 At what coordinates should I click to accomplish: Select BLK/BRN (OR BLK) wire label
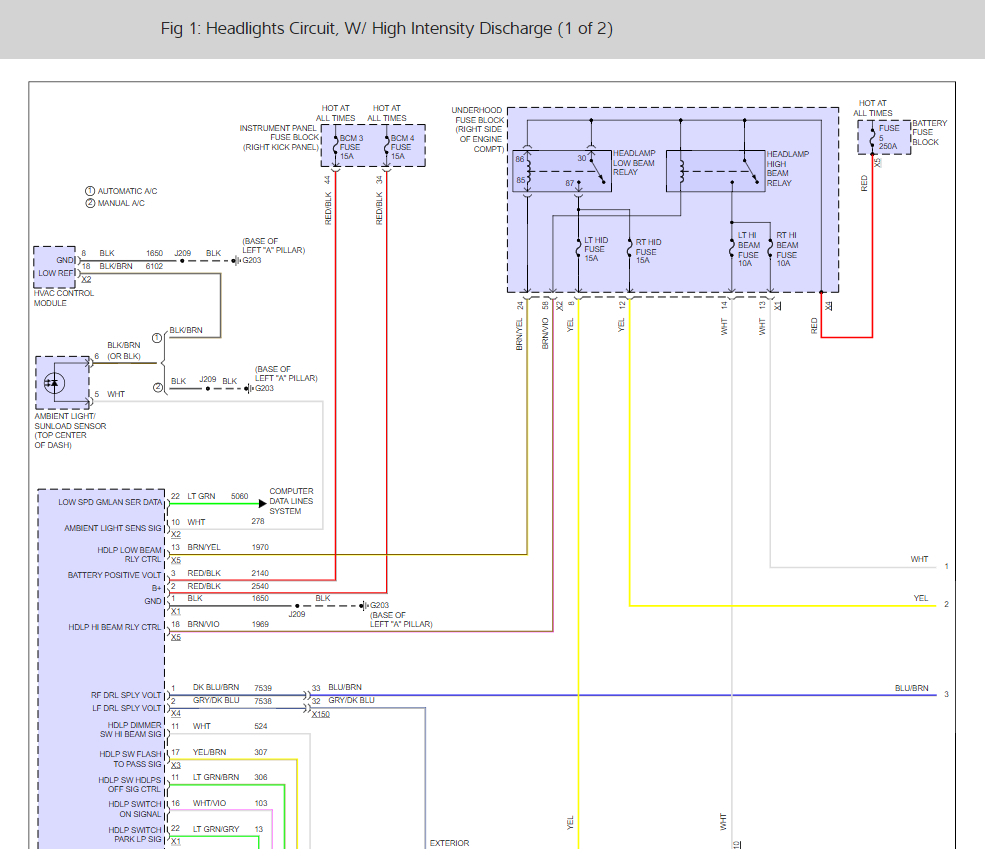(x=124, y=351)
